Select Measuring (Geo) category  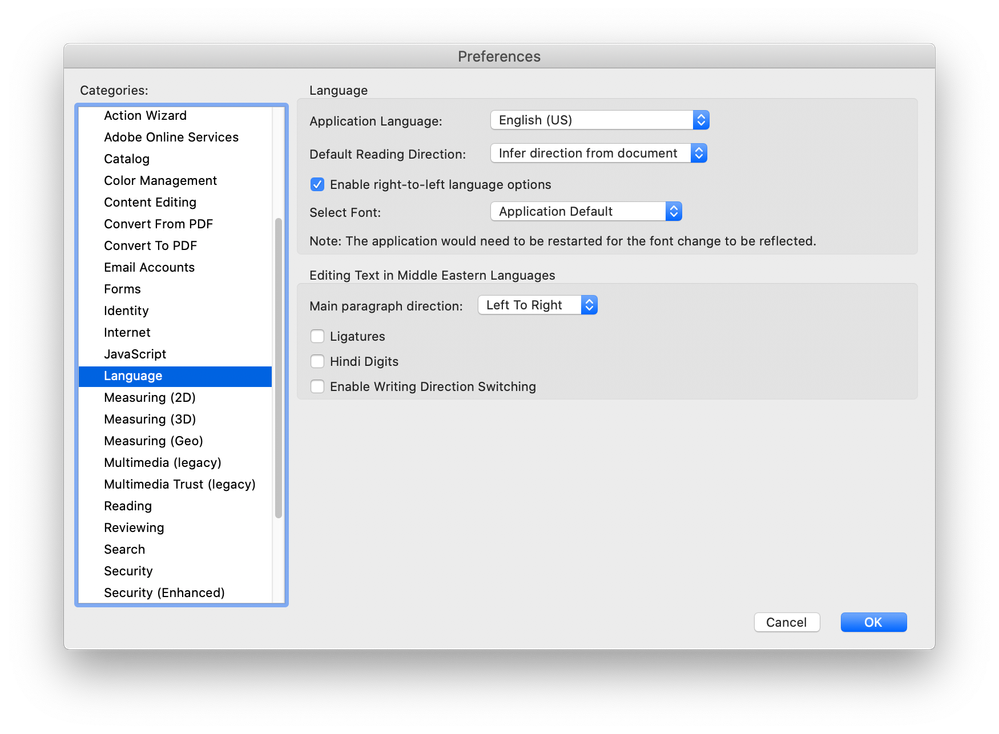[175, 441]
